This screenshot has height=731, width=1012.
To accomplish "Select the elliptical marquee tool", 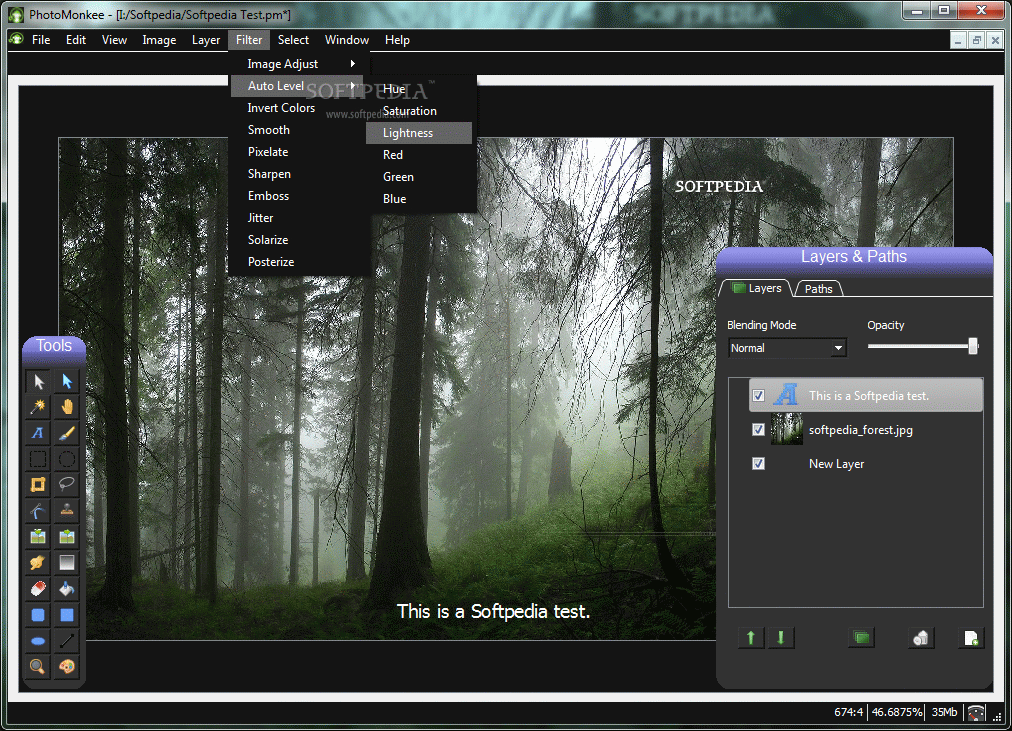I will [x=66, y=459].
